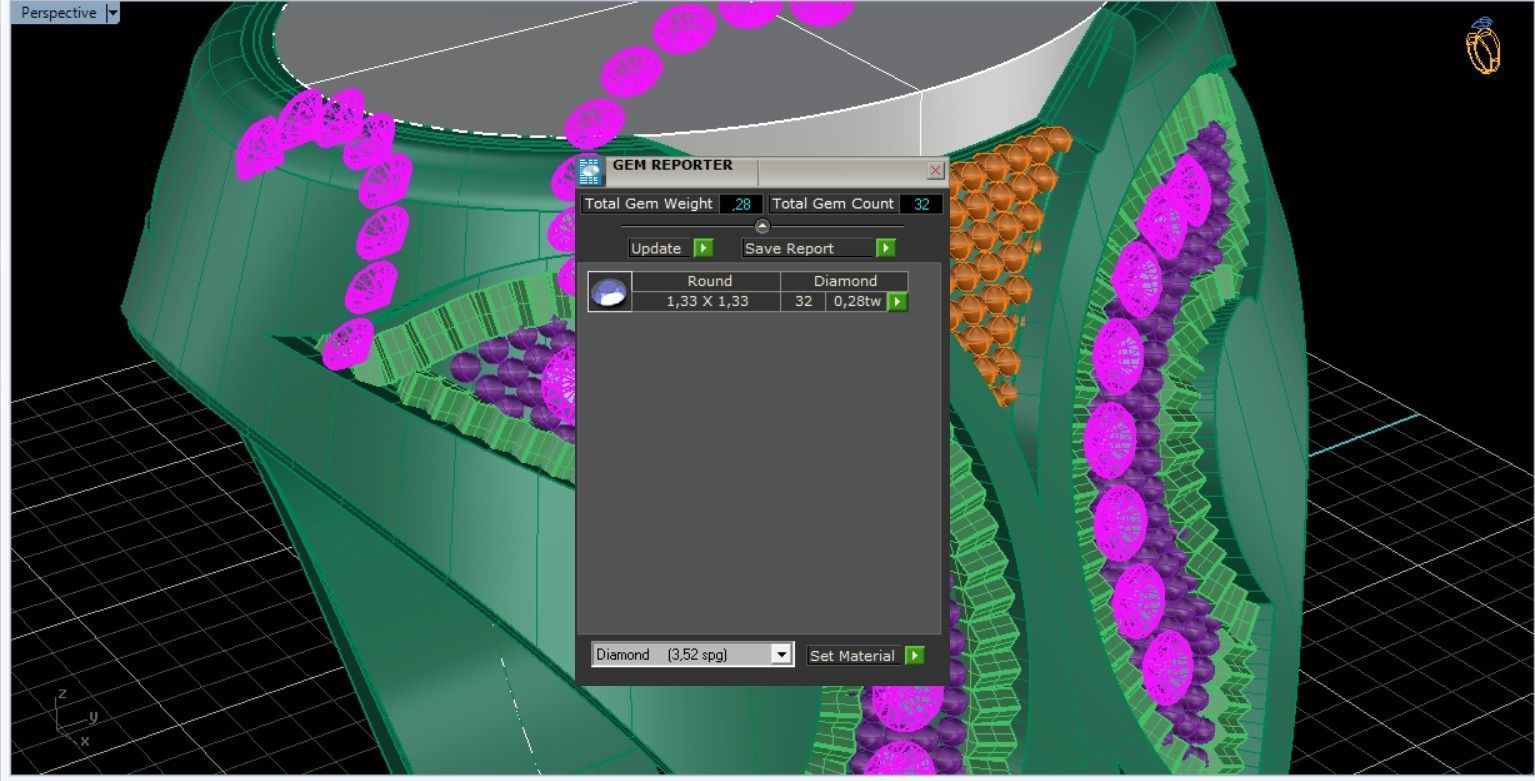Click the 'Total Gem Weight' label
Viewport: 1535px width, 781px height.
[x=649, y=204]
